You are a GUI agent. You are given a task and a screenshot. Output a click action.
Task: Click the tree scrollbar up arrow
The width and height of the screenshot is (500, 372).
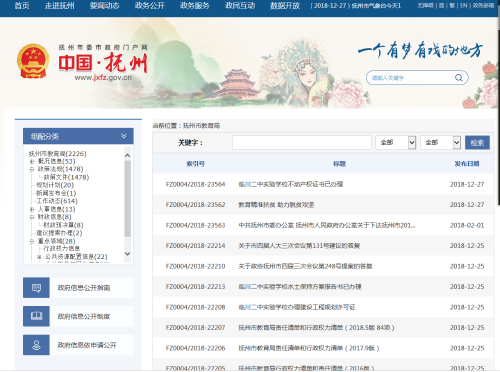[127, 156]
